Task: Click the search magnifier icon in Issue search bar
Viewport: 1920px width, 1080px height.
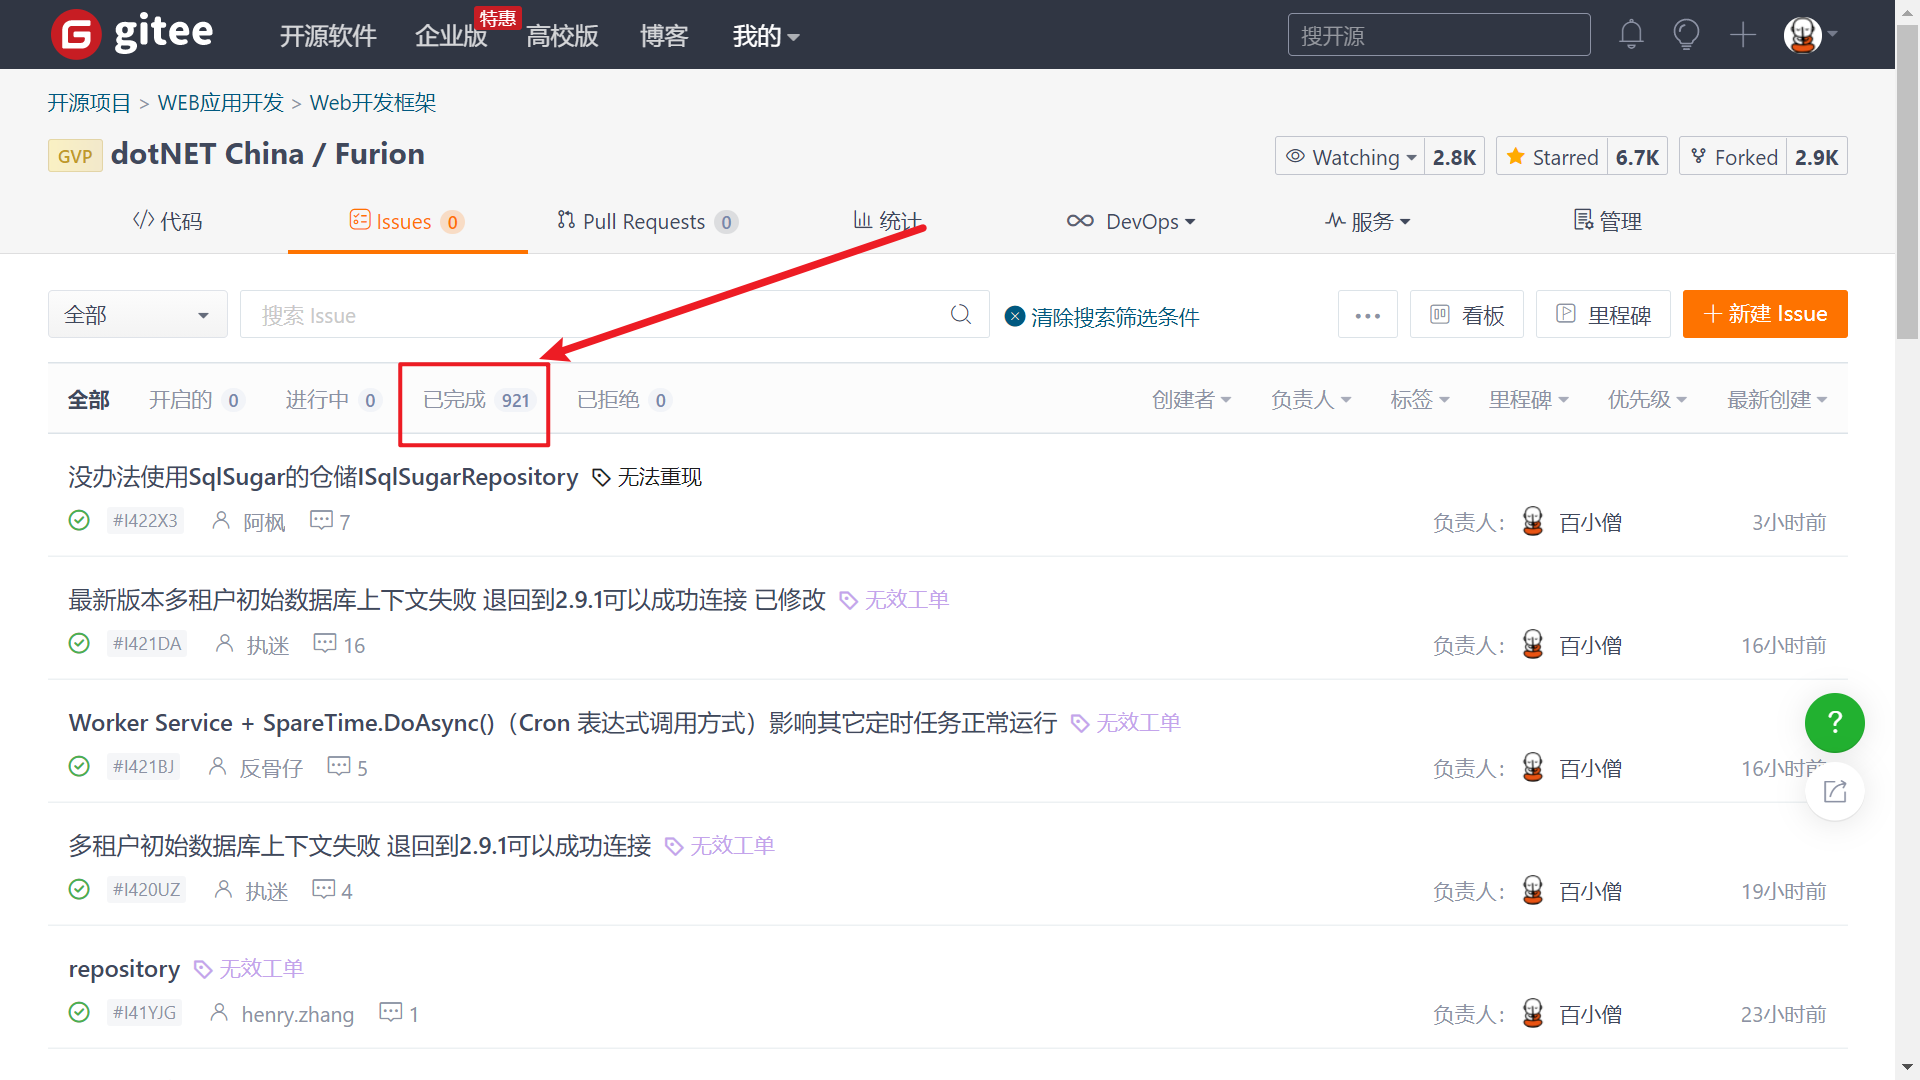Action: [x=961, y=314]
